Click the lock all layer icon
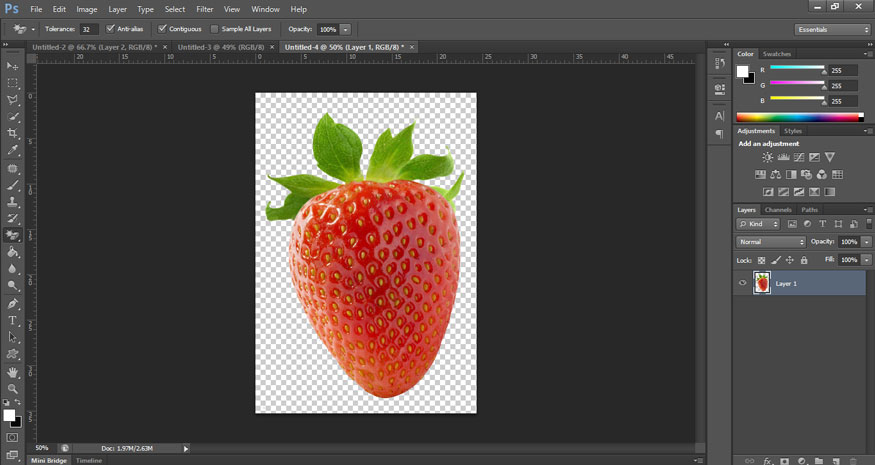The height and width of the screenshot is (465, 875). pyautogui.click(x=804, y=260)
